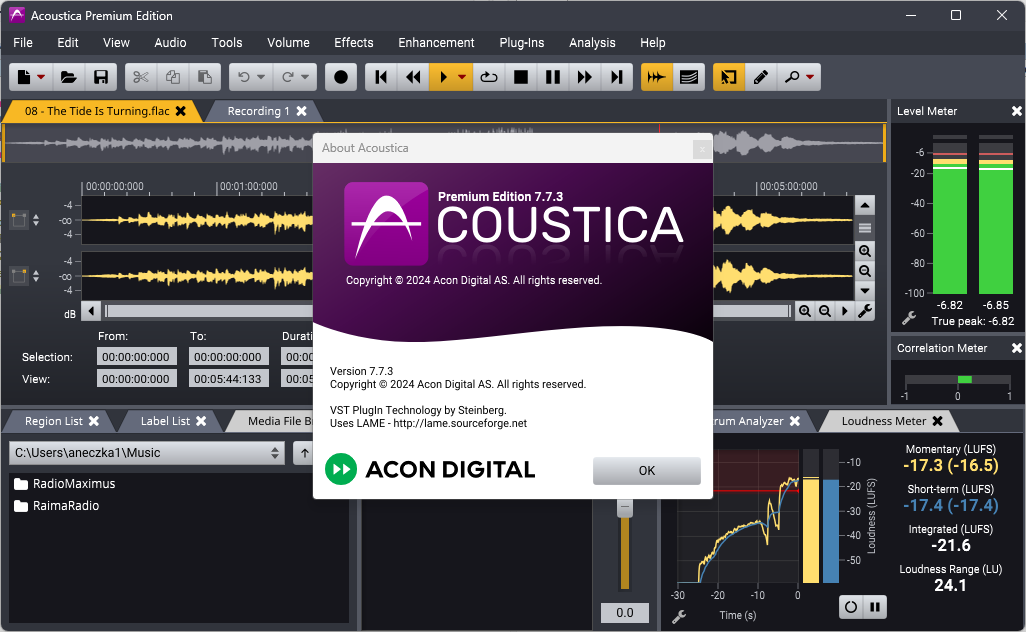Viewport: 1026px width, 632px height.
Task: Close the Correlation Meter panel
Action: [1017, 348]
